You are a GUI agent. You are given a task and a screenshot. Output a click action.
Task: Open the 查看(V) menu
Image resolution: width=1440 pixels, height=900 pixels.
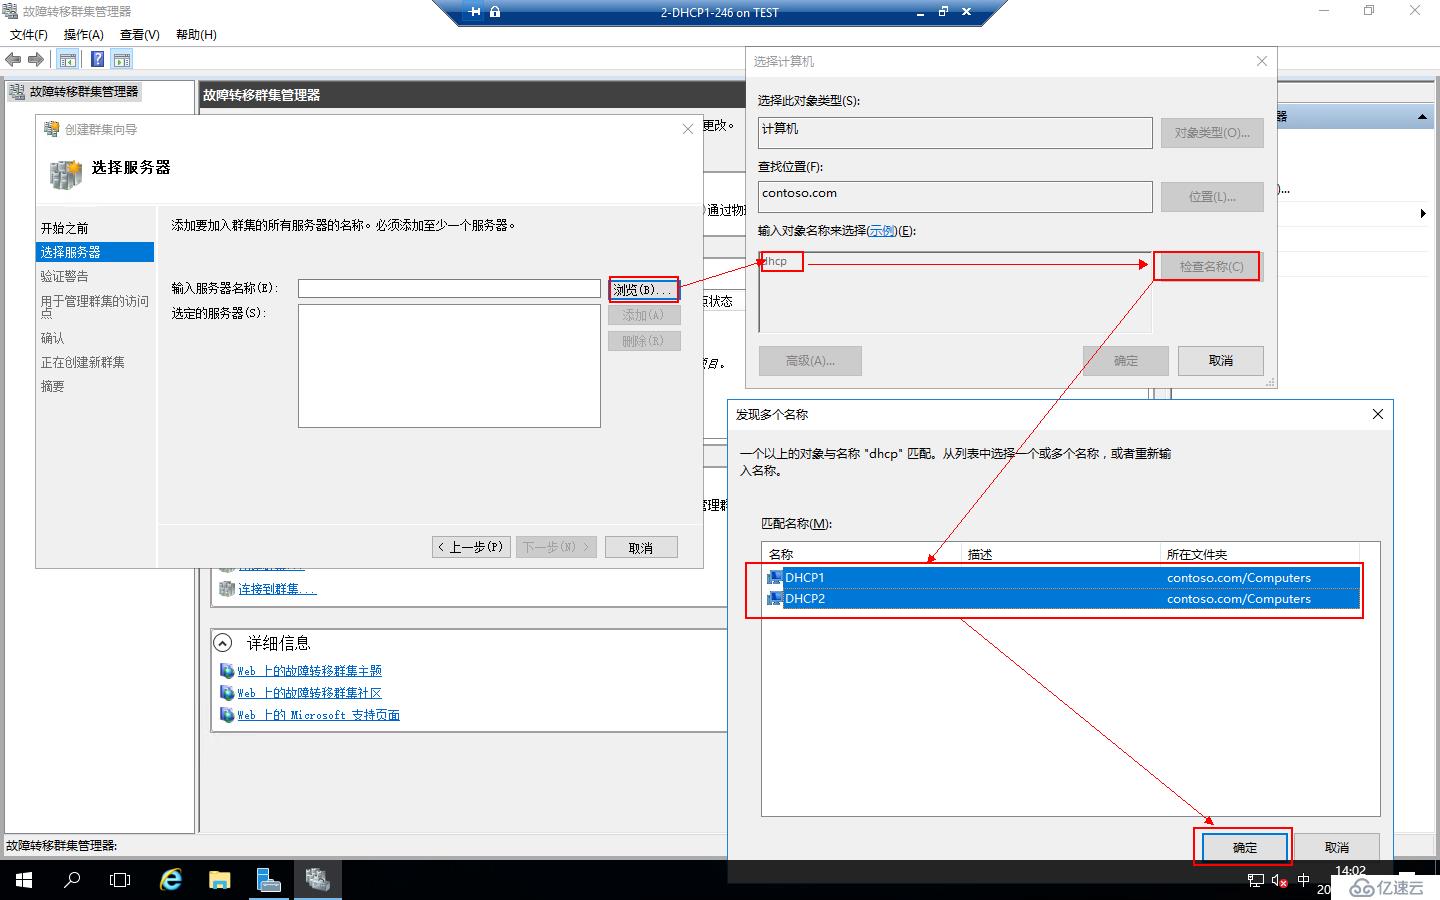point(140,34)
